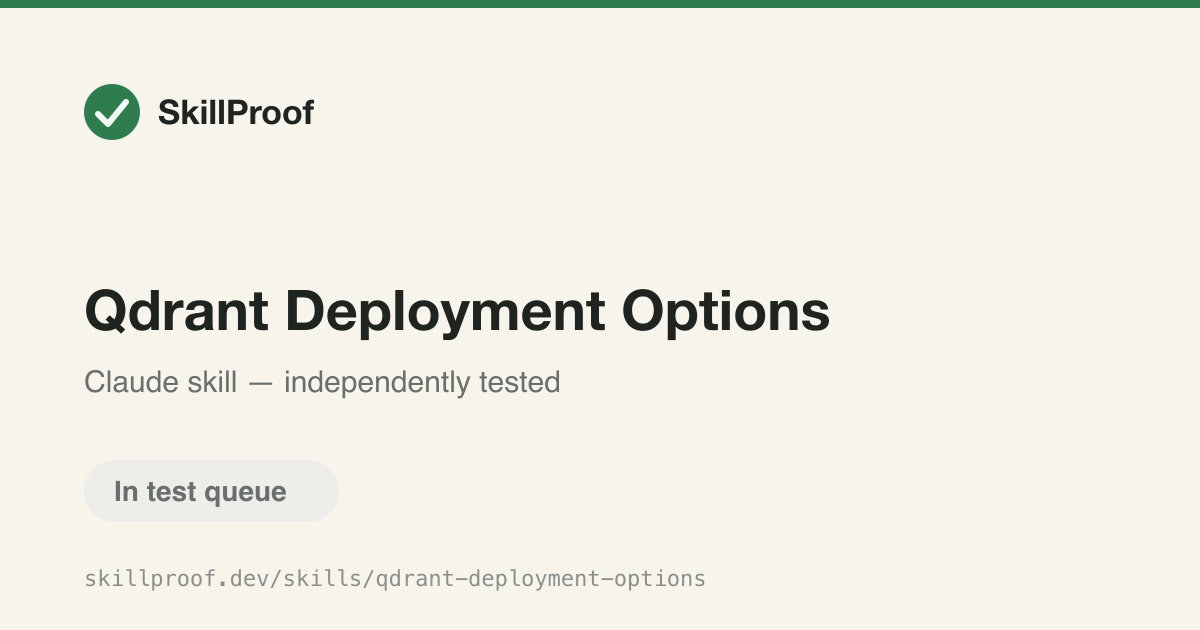Click the SkillProof brand name
Screen dimensions: 1200x630
click(236, 113)
